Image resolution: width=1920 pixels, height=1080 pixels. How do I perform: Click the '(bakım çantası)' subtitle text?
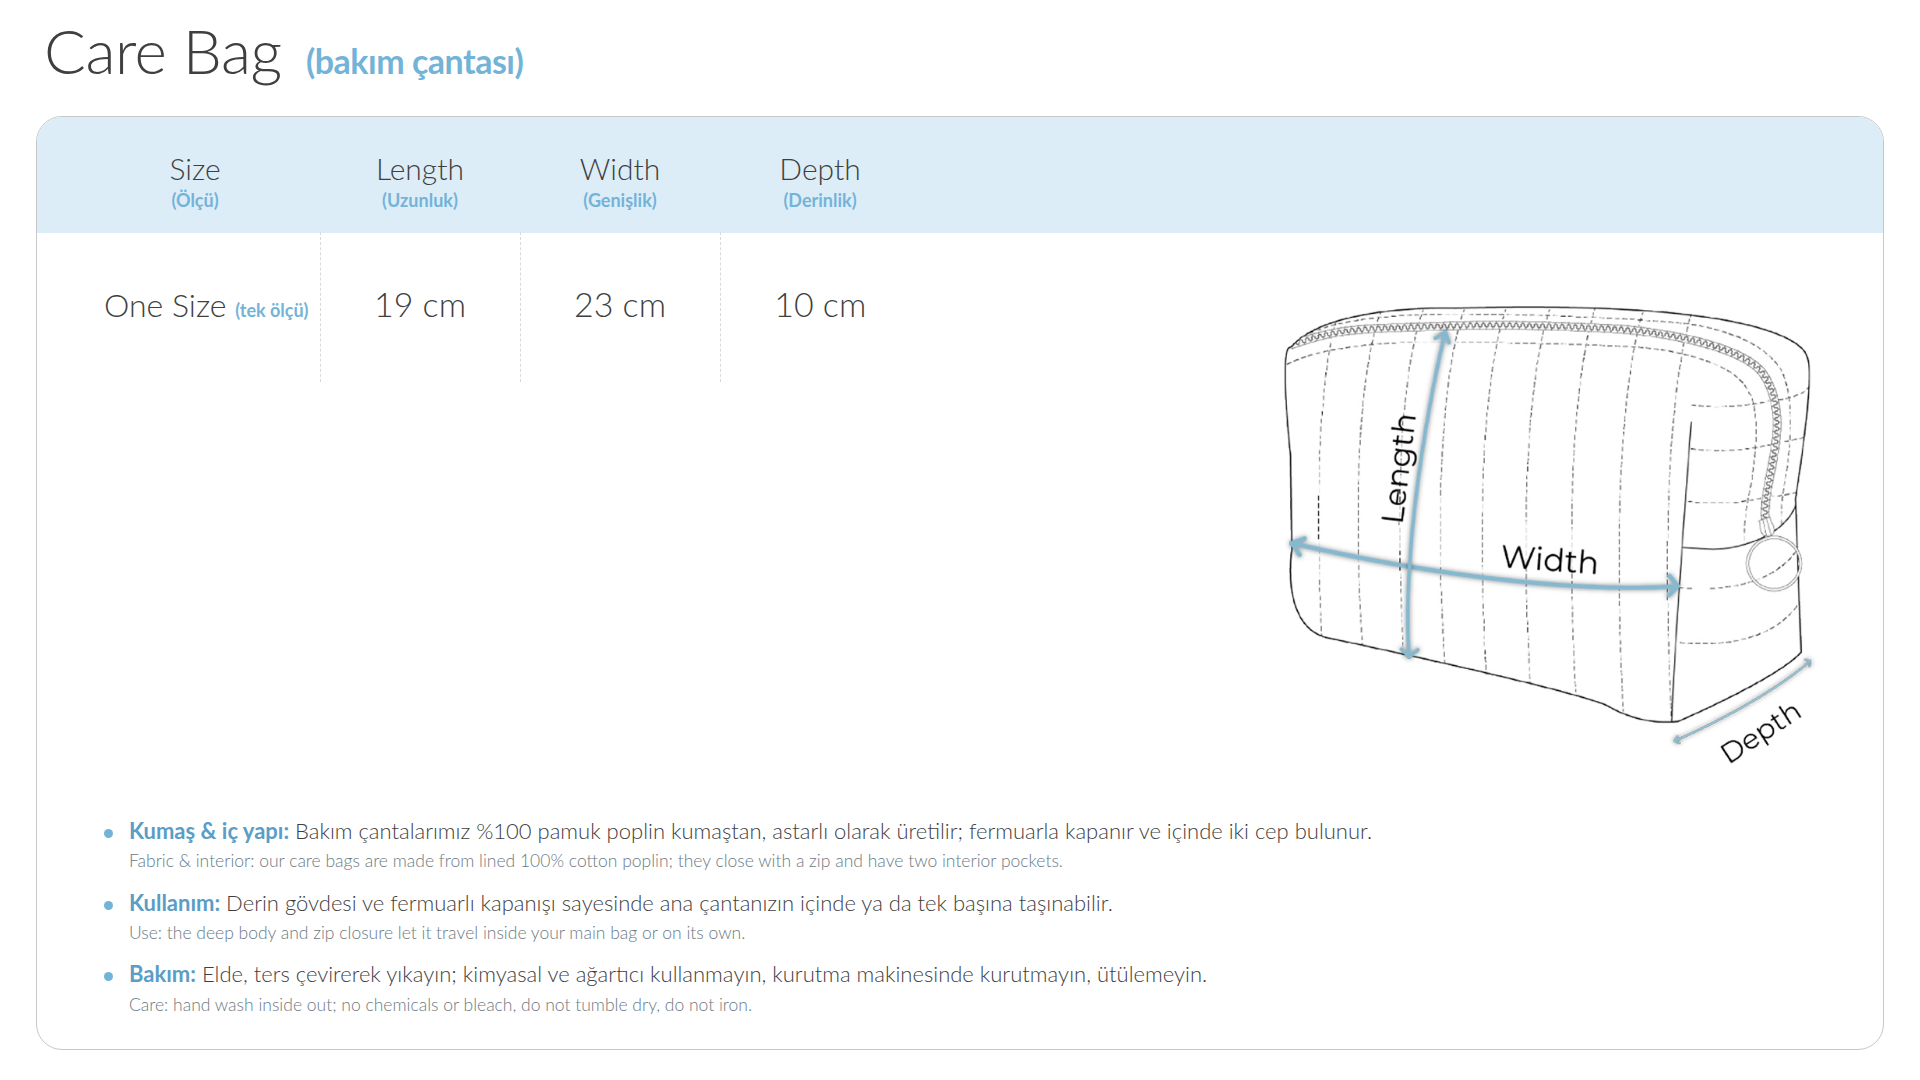pyautogui.click(x=415, y=62)
